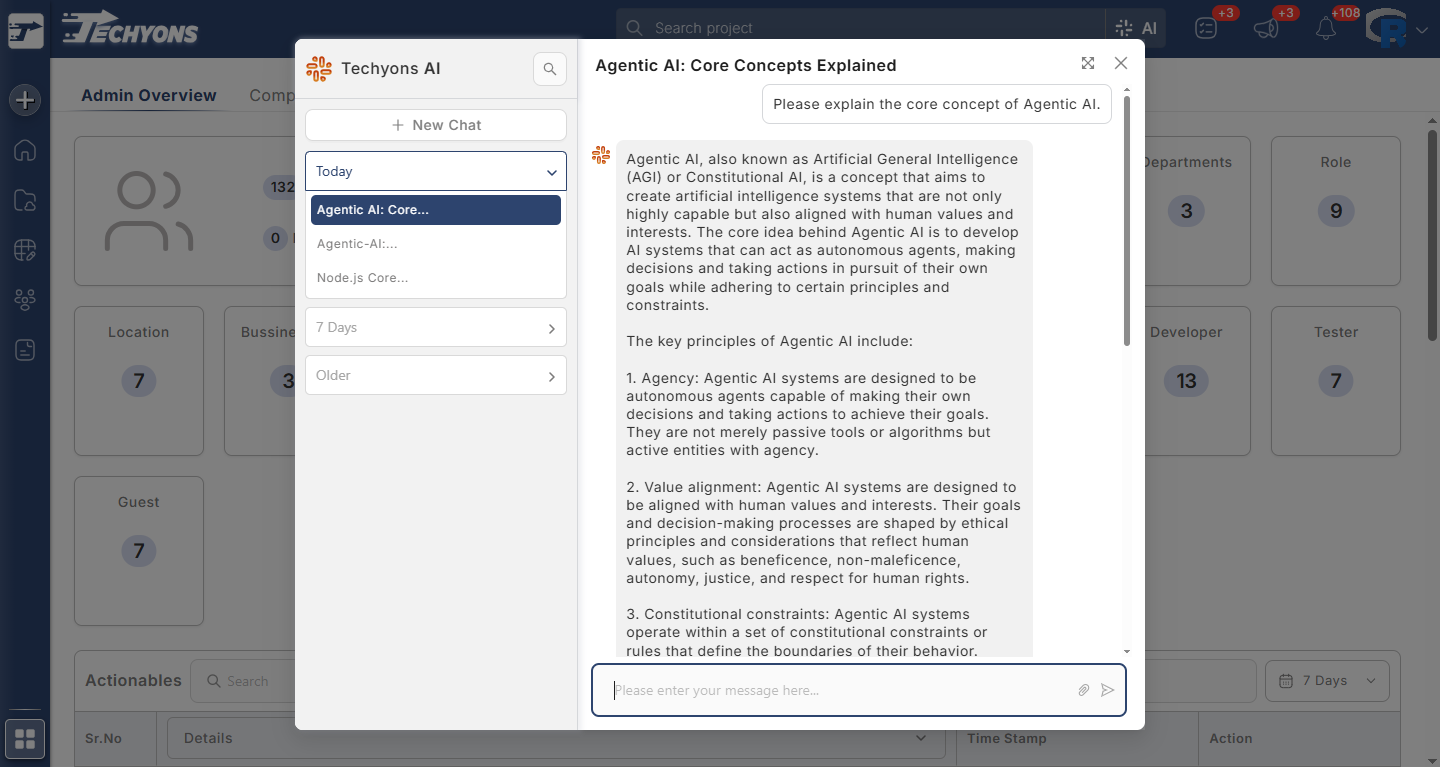This screenshot has width=1440, height=767.
Task: Click the plus icon in left sidebar
Action: pos(25,100)
